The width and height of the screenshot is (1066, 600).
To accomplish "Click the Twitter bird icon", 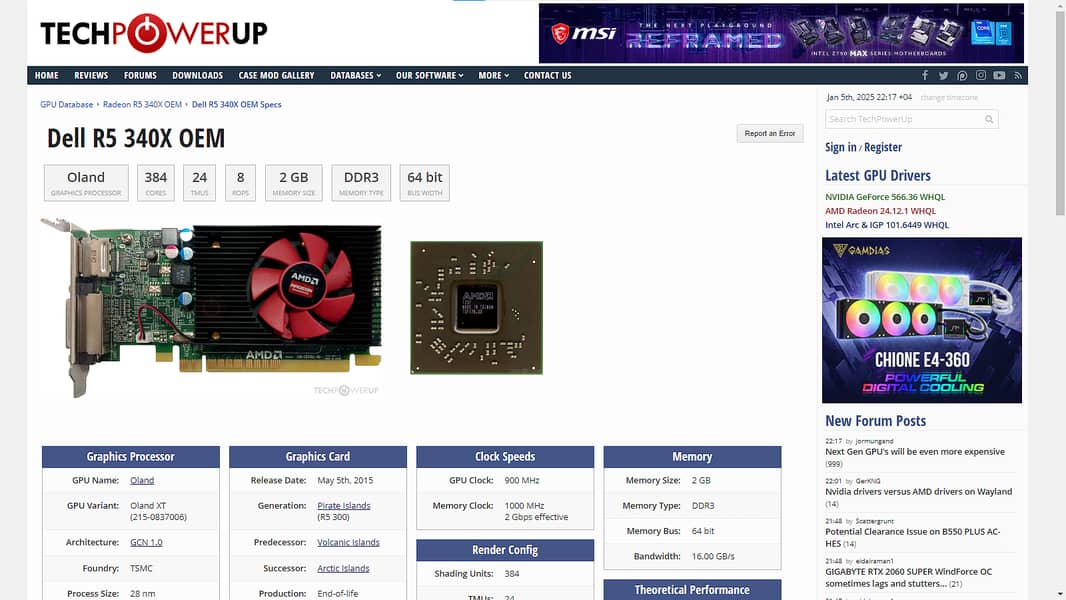I will [x=943, y=75].
